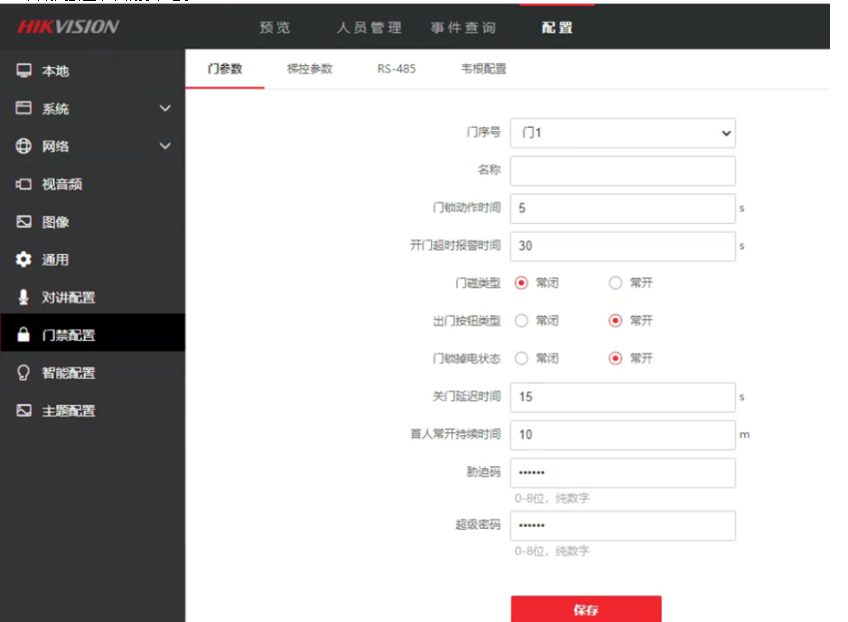This screenshot has height=622, width=848.
Task: Click the 系统 window icon in sidebar
Action: [x=24, y=108]
